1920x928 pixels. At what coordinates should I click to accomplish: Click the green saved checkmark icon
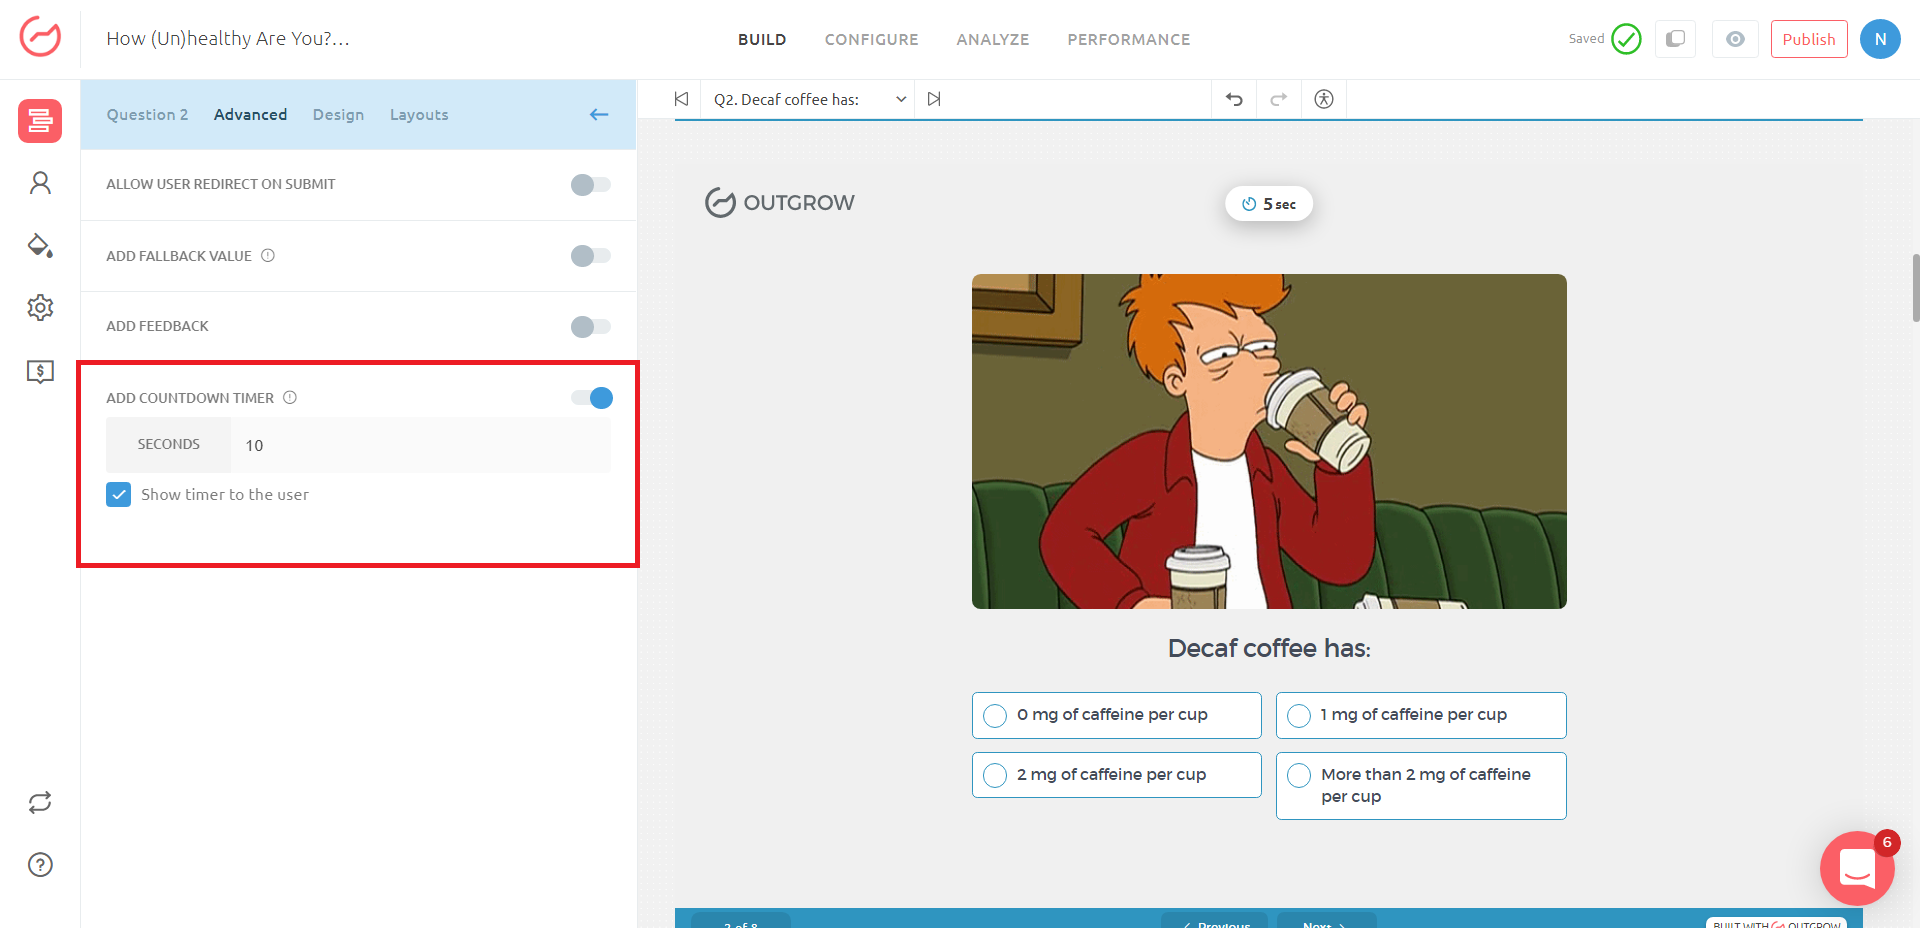pyautogui.click(x=1626, y=39)
